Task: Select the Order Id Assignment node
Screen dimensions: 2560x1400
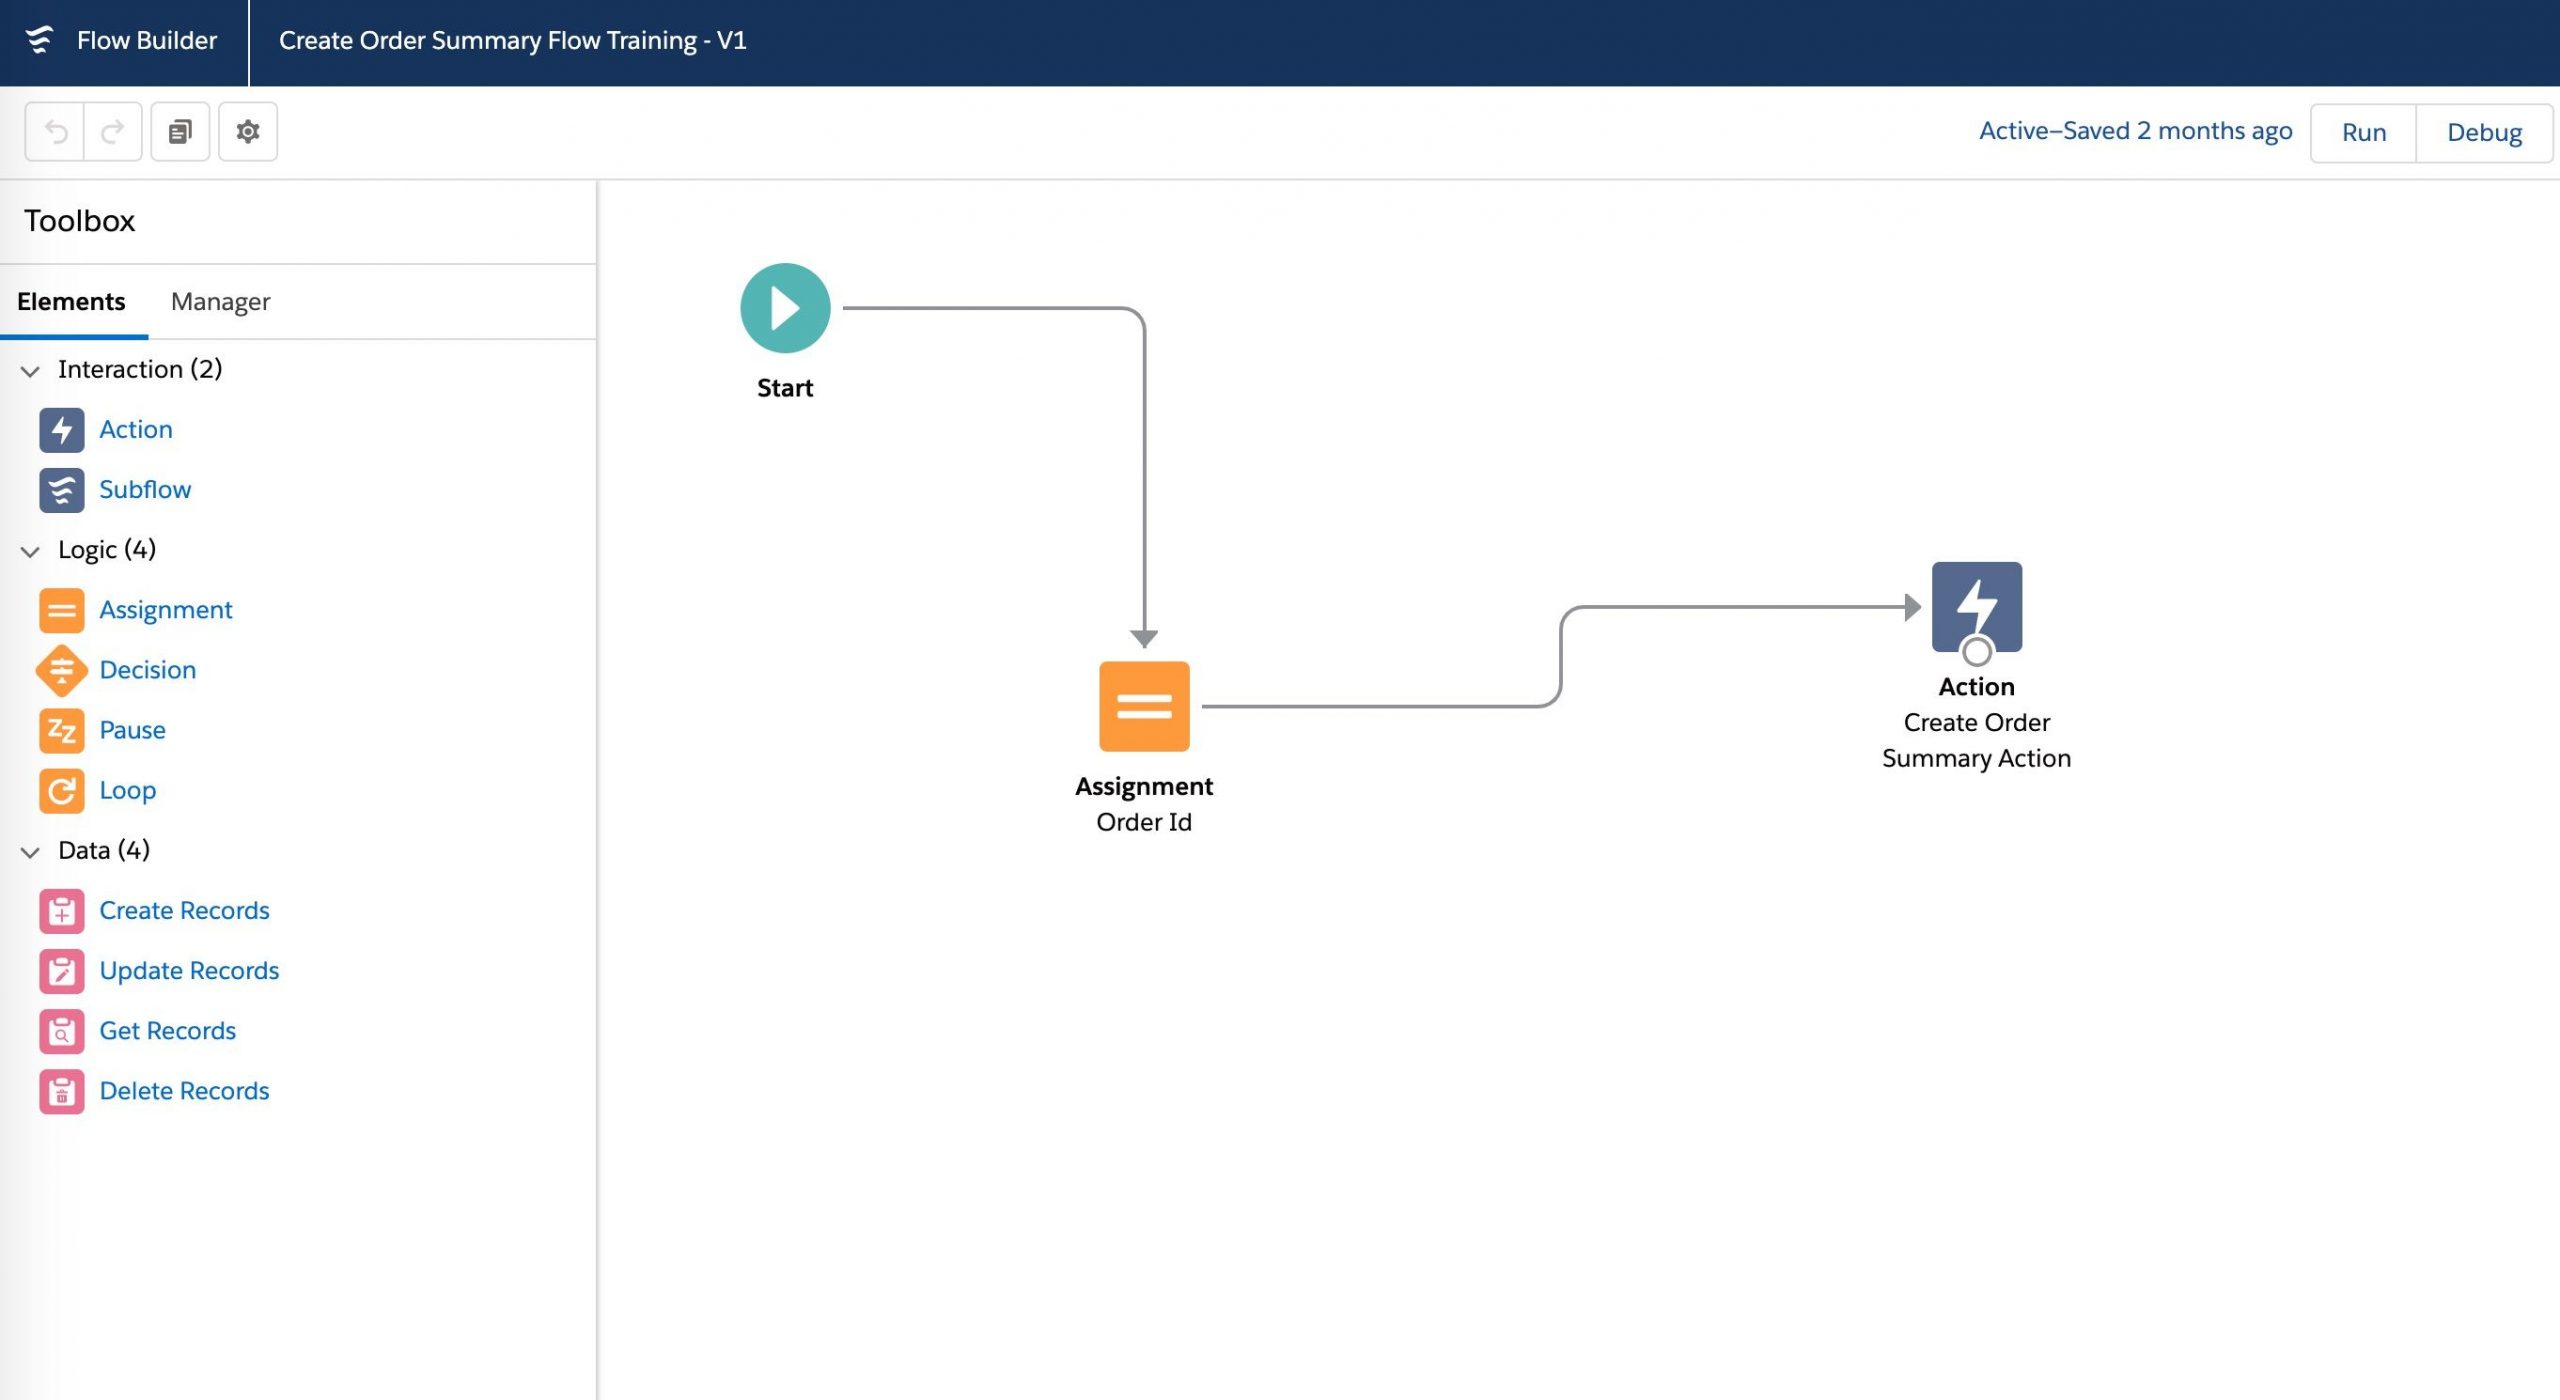Action: pyautogui.click(x=1144, y=705)
